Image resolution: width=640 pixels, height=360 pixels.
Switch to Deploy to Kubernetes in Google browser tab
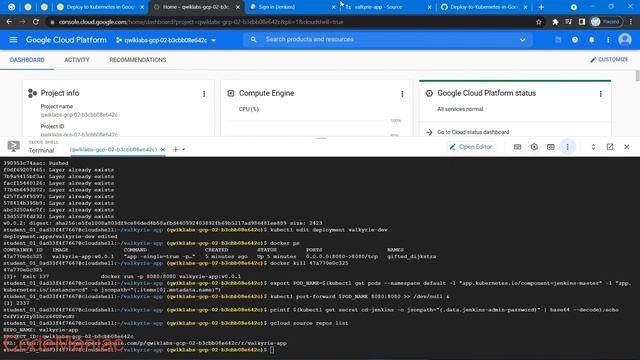(100, 7)
